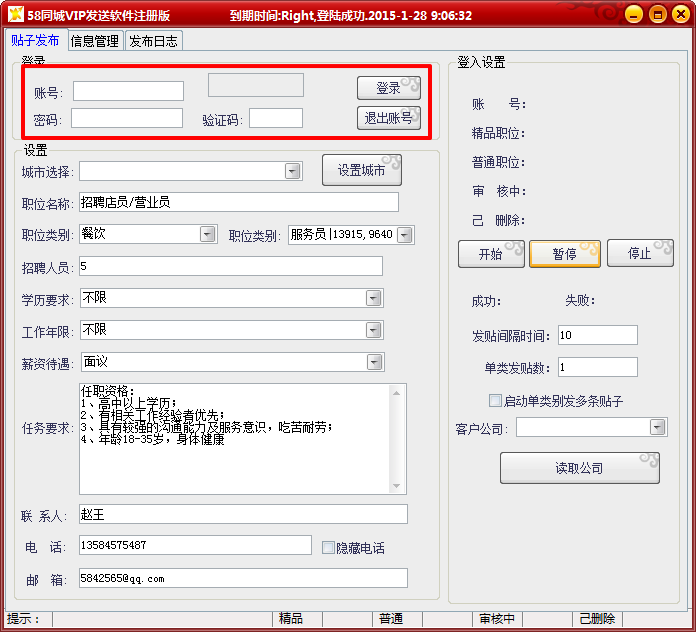This screenshot has height=632, width=696.
Task: Click the 审 核中 label in 登入设置
Action: (499, 191)
